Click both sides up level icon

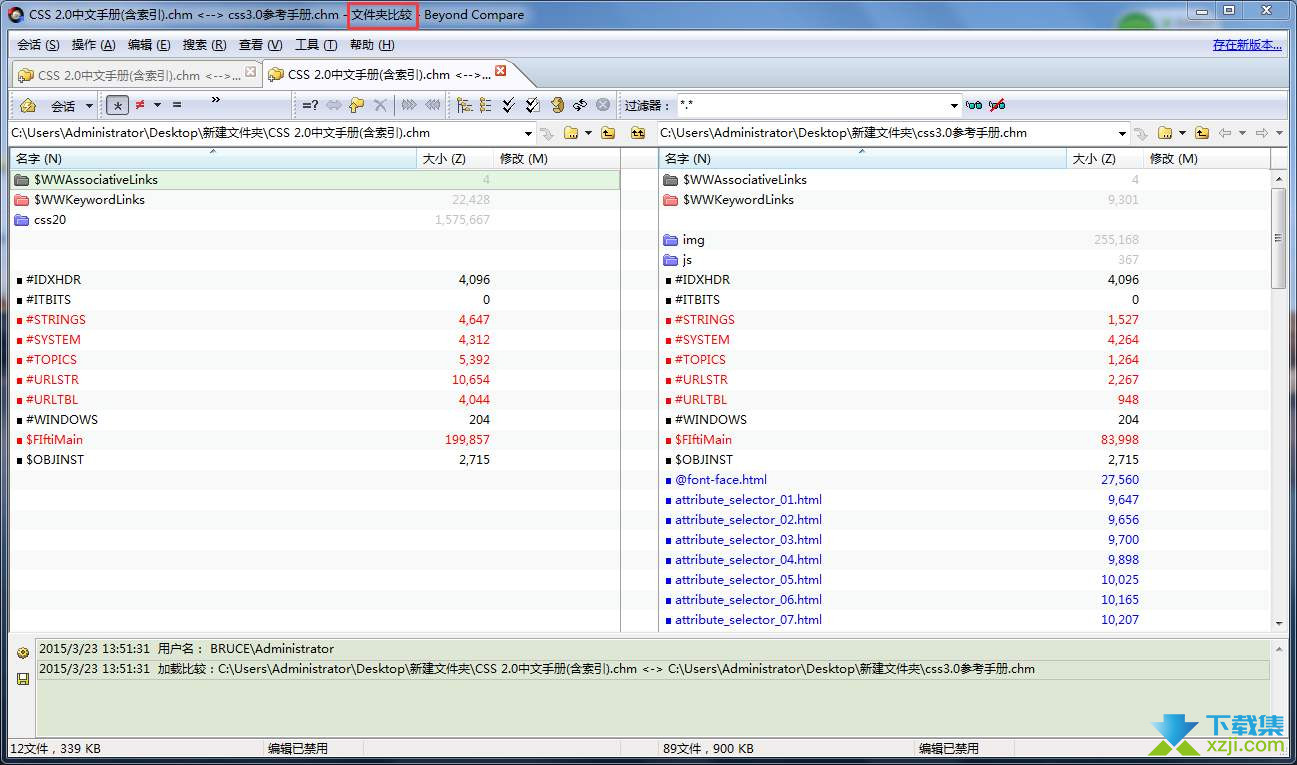tap(638, 133)
